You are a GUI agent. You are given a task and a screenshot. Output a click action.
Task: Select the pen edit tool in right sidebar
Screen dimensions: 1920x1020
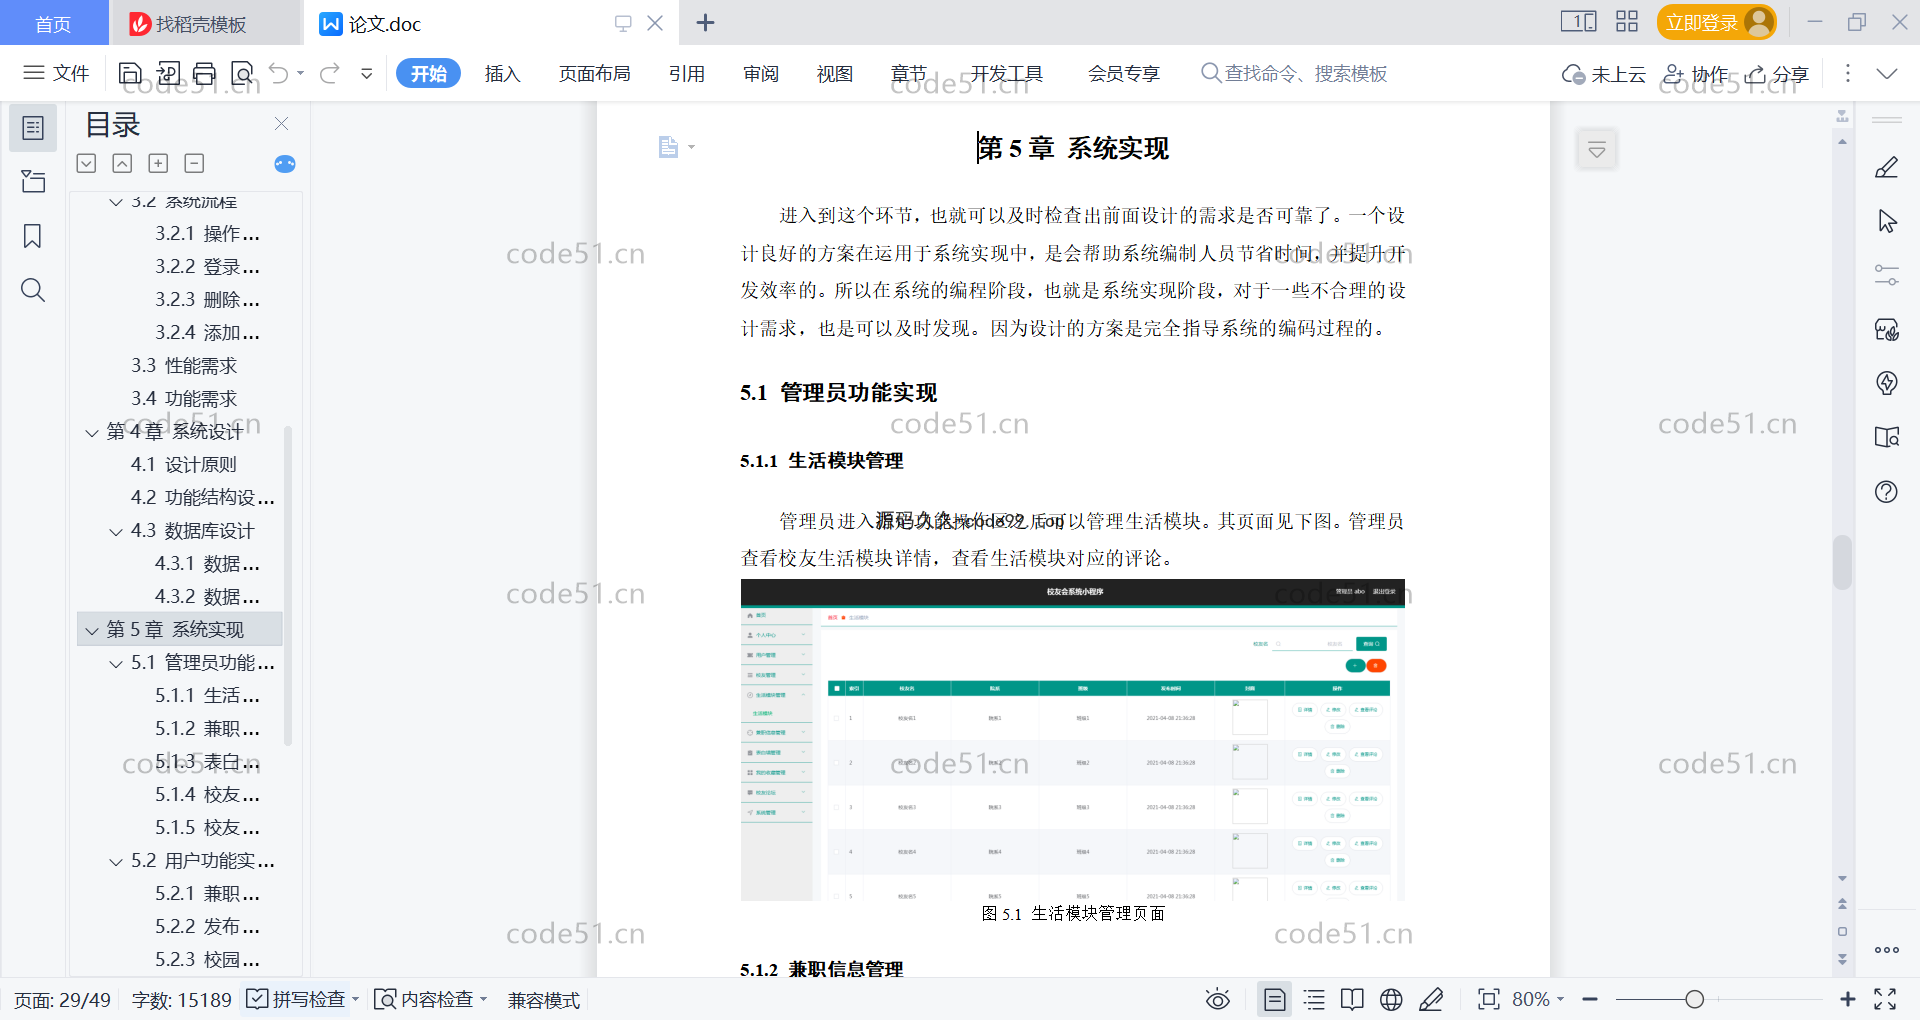[x=1887, y=167]
